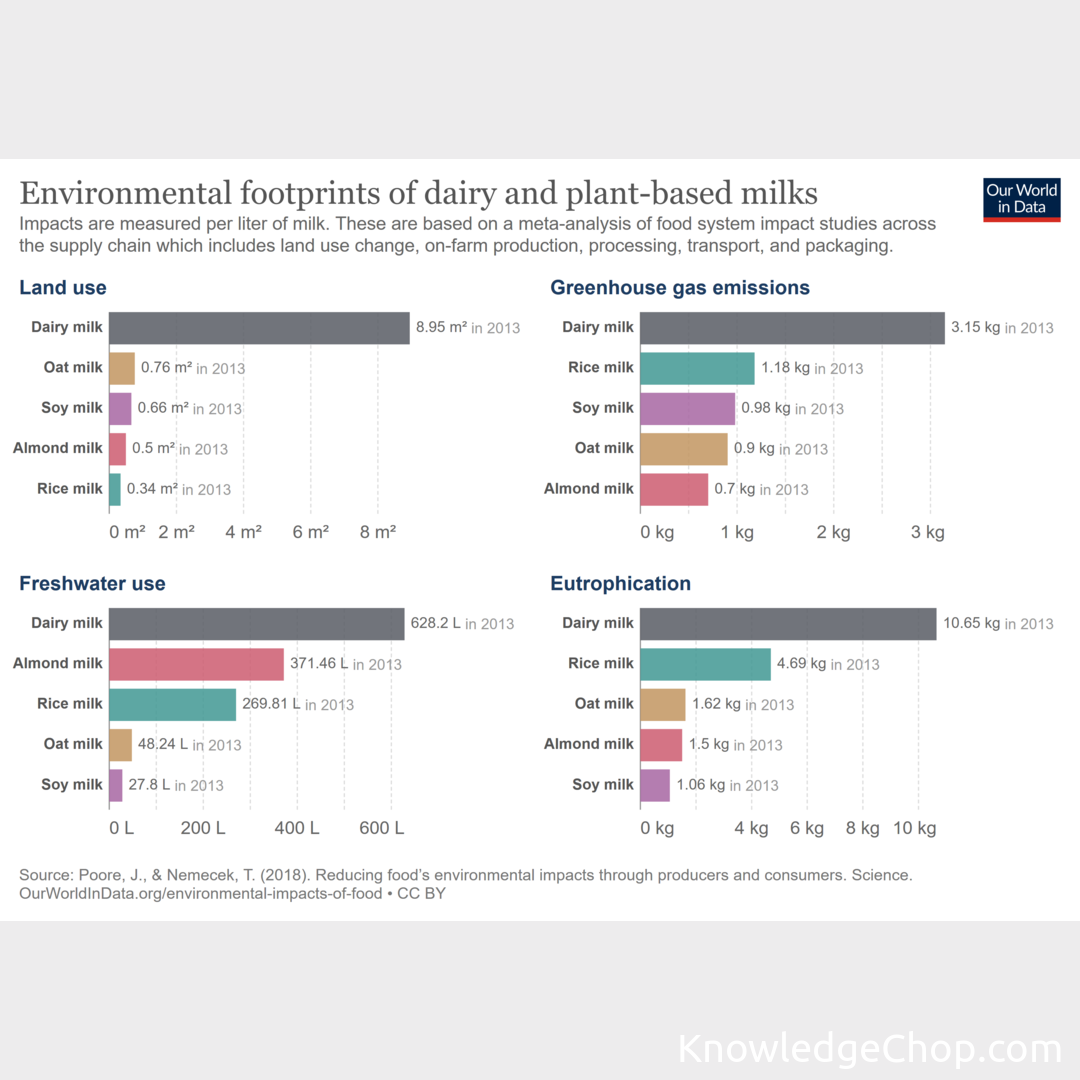Select the tan Oat milk bar in Land use
This screenshot has height=1080, width=1080.
(x=122, y=368)
